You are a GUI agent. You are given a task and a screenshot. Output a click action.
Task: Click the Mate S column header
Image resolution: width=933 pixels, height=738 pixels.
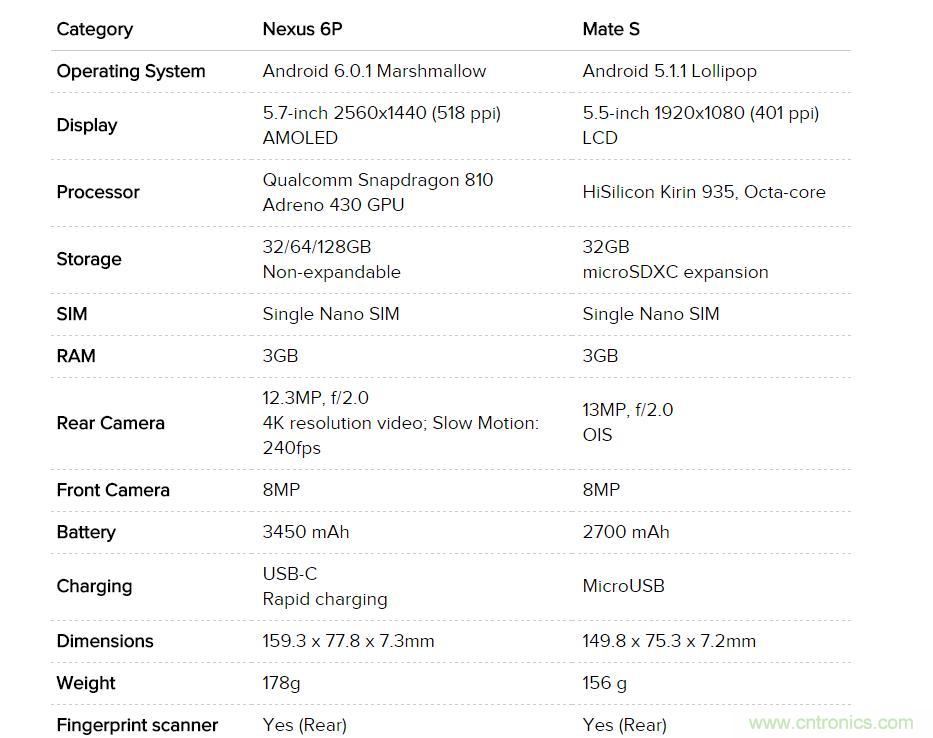(611, 29)
